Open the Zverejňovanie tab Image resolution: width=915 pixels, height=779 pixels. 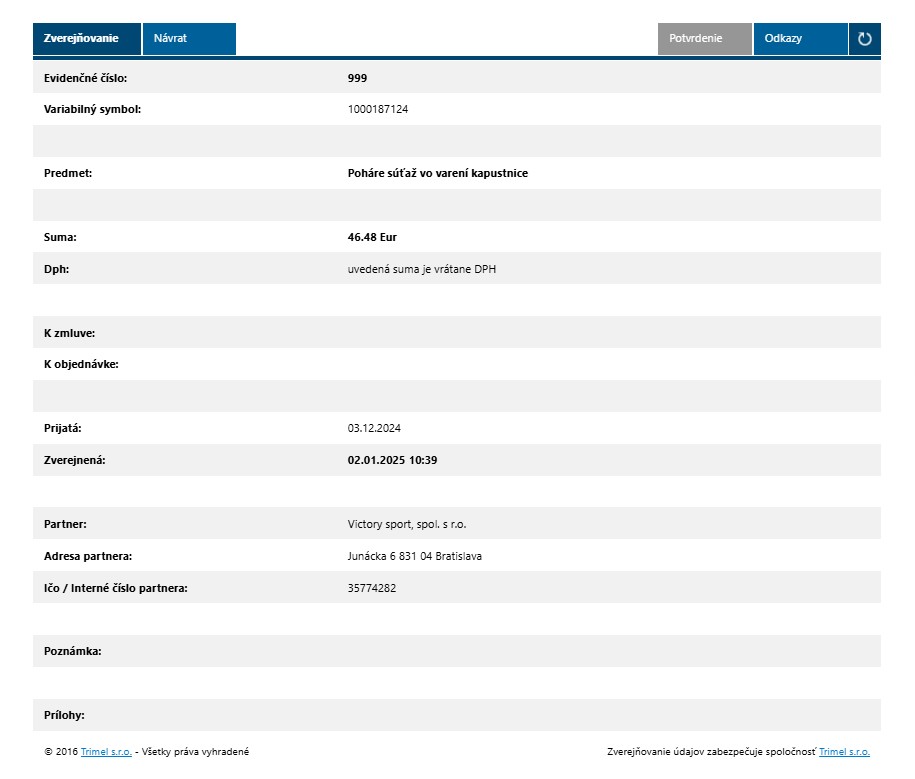[87, 39]
